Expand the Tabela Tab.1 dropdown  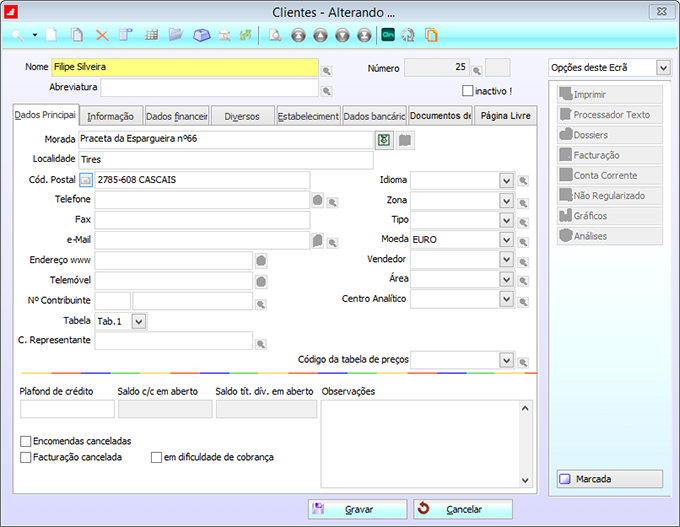pyautogui.click(x=139, y=321)
